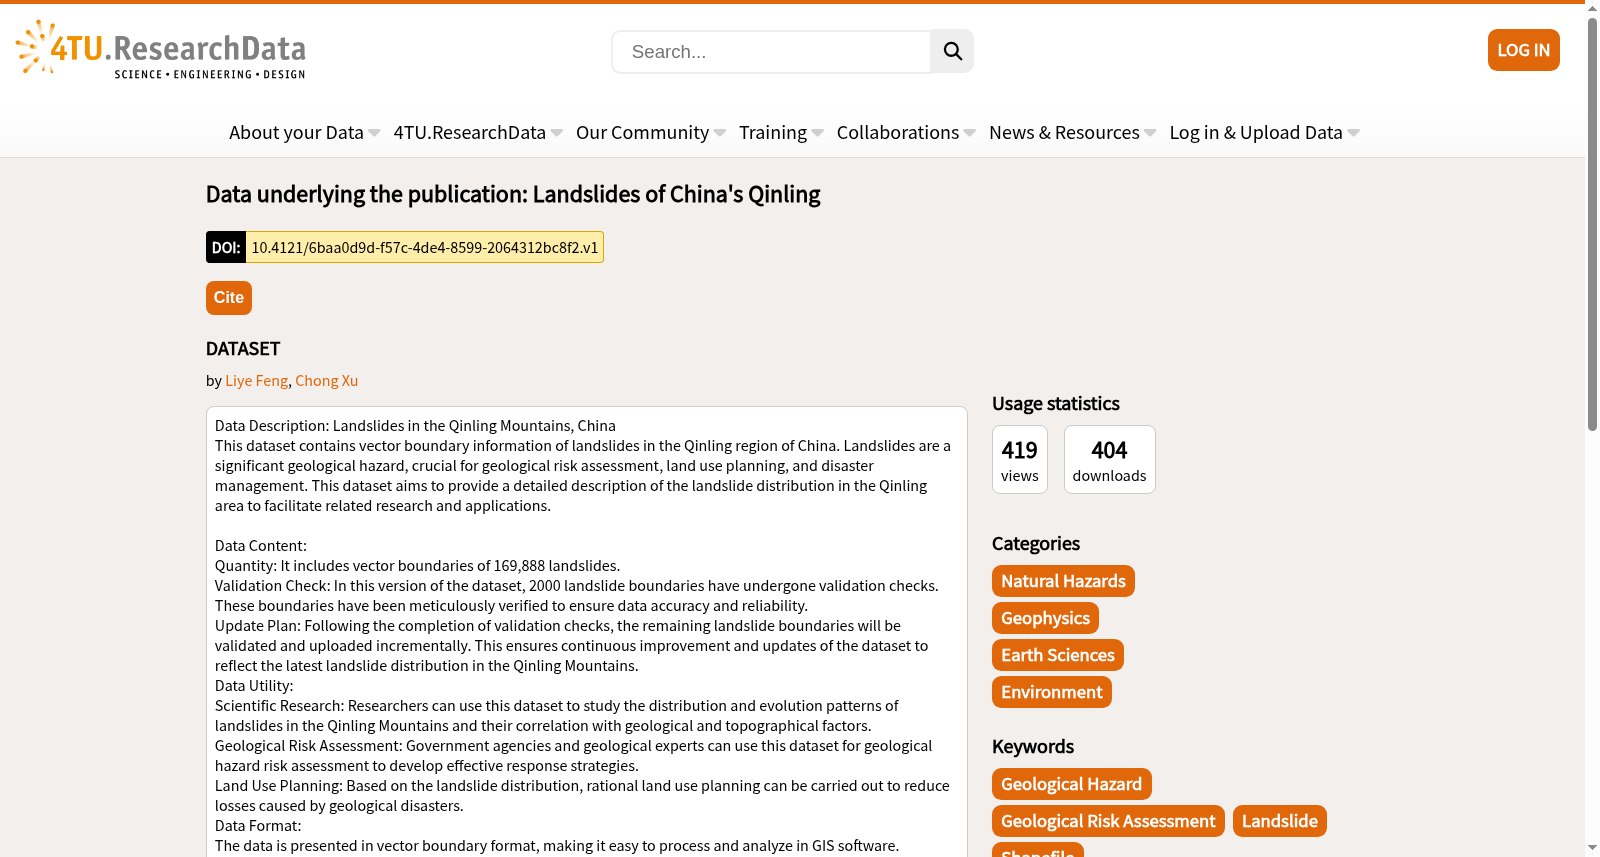Click the 'Data Content:' text line

pos(261,545)
